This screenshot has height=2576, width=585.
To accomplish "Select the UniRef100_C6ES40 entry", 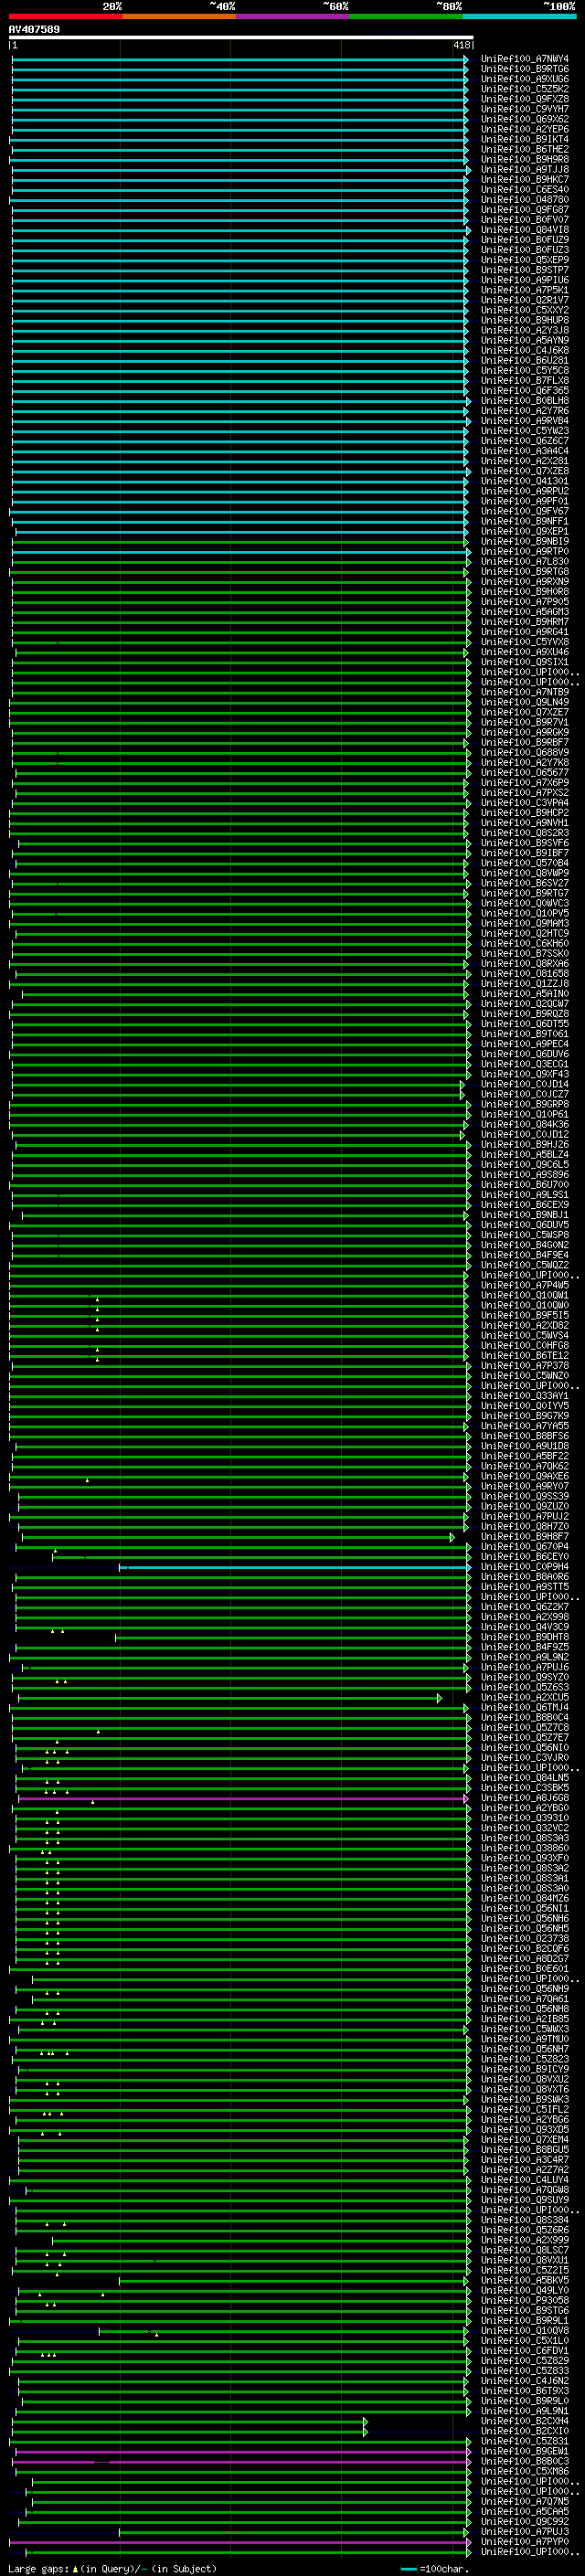I will tap(525, 190).
